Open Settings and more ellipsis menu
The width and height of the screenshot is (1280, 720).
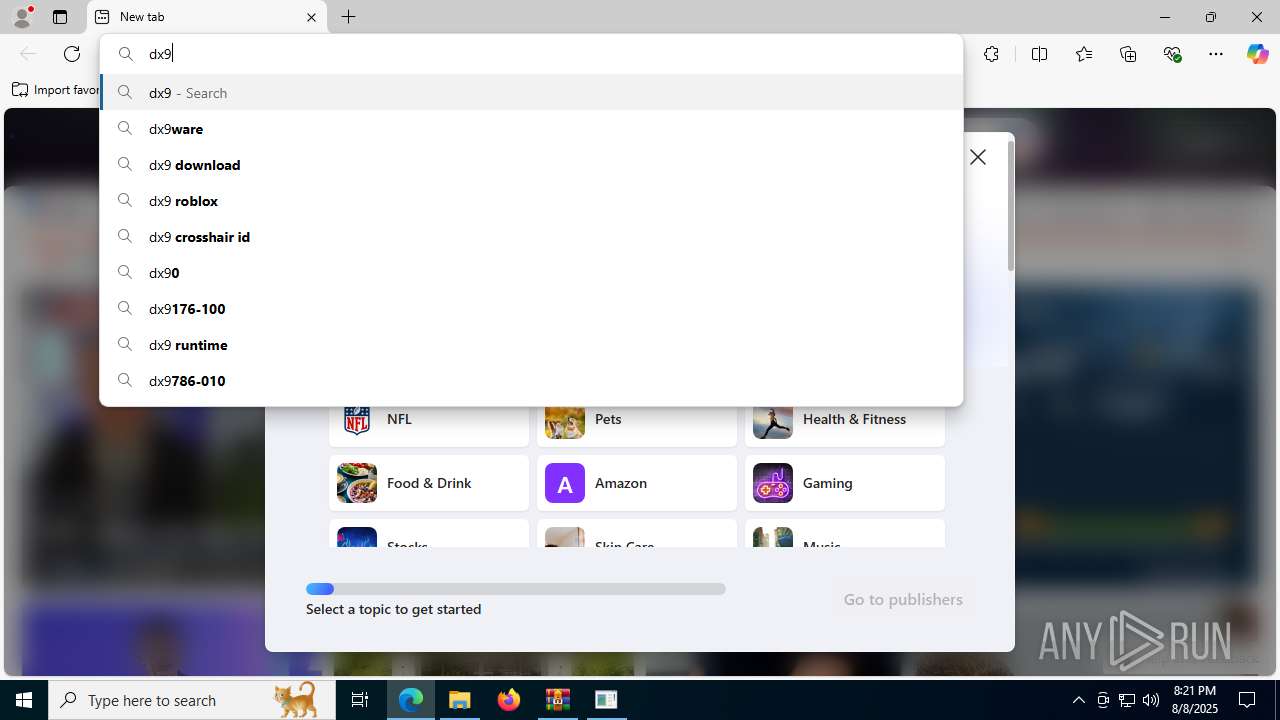click(1216, 54)
